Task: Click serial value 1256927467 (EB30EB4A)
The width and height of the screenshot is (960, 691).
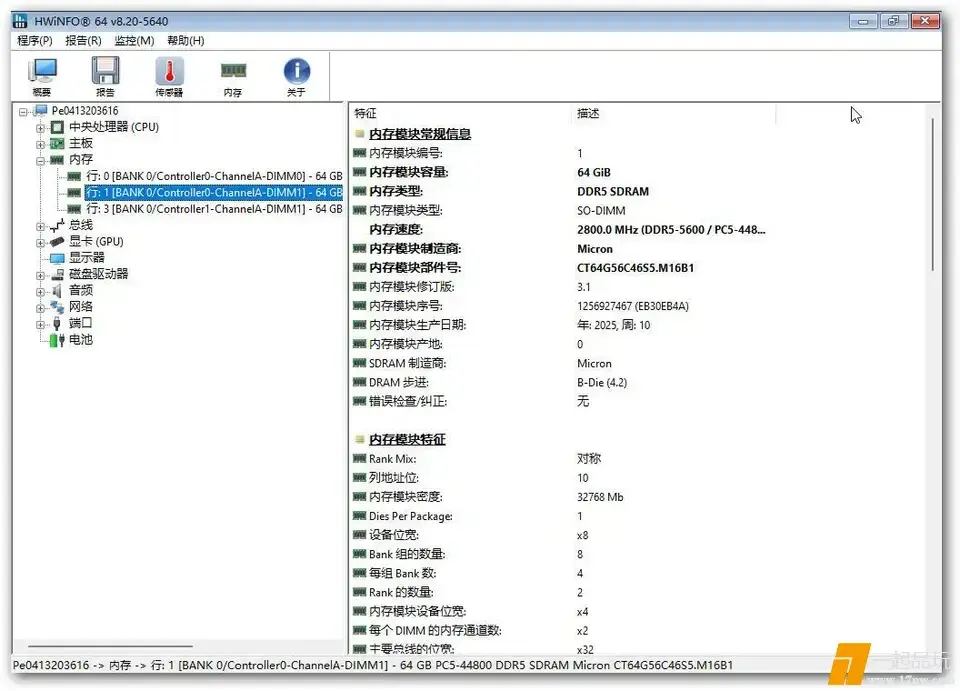Action: point(632,306)
